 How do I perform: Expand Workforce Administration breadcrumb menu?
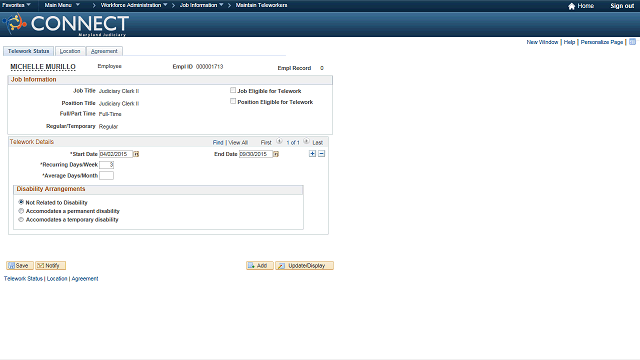point(134,5)
